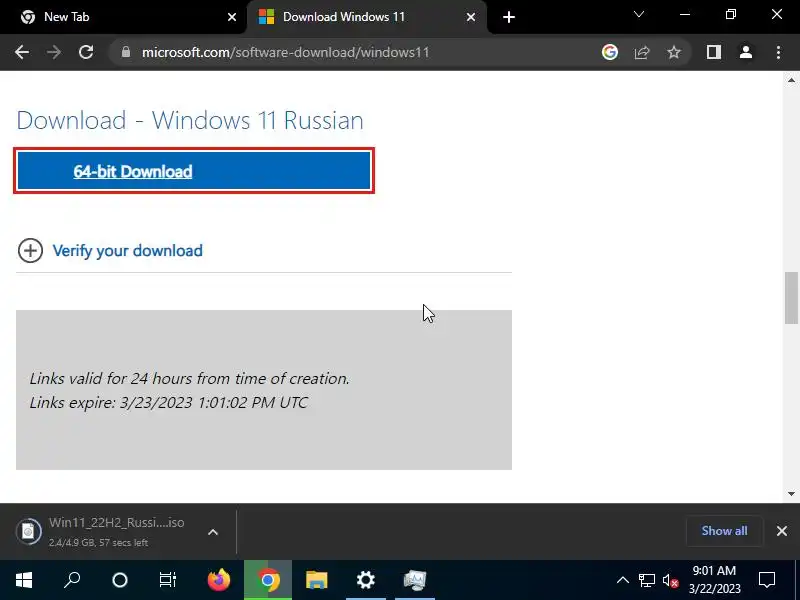Image resolution: width=800 pixels, height=600 pixels.
Task: Click the muted volume tray icon
Action: coord(670,580)
